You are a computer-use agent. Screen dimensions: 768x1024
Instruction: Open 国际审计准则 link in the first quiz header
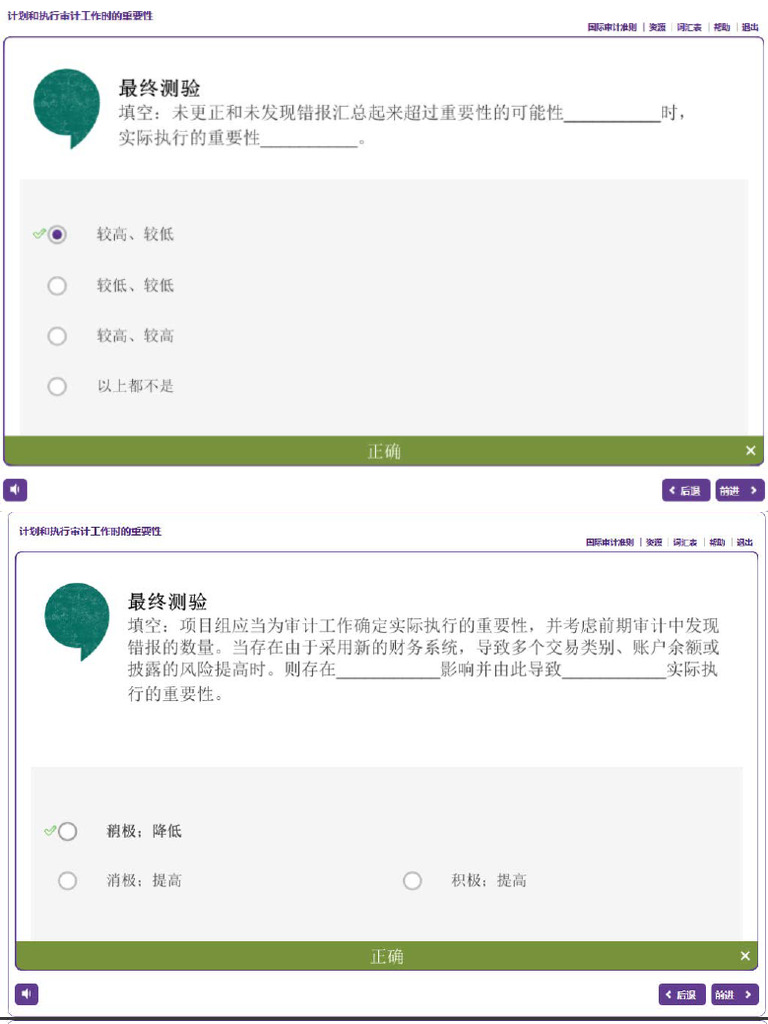pos(612,27)
